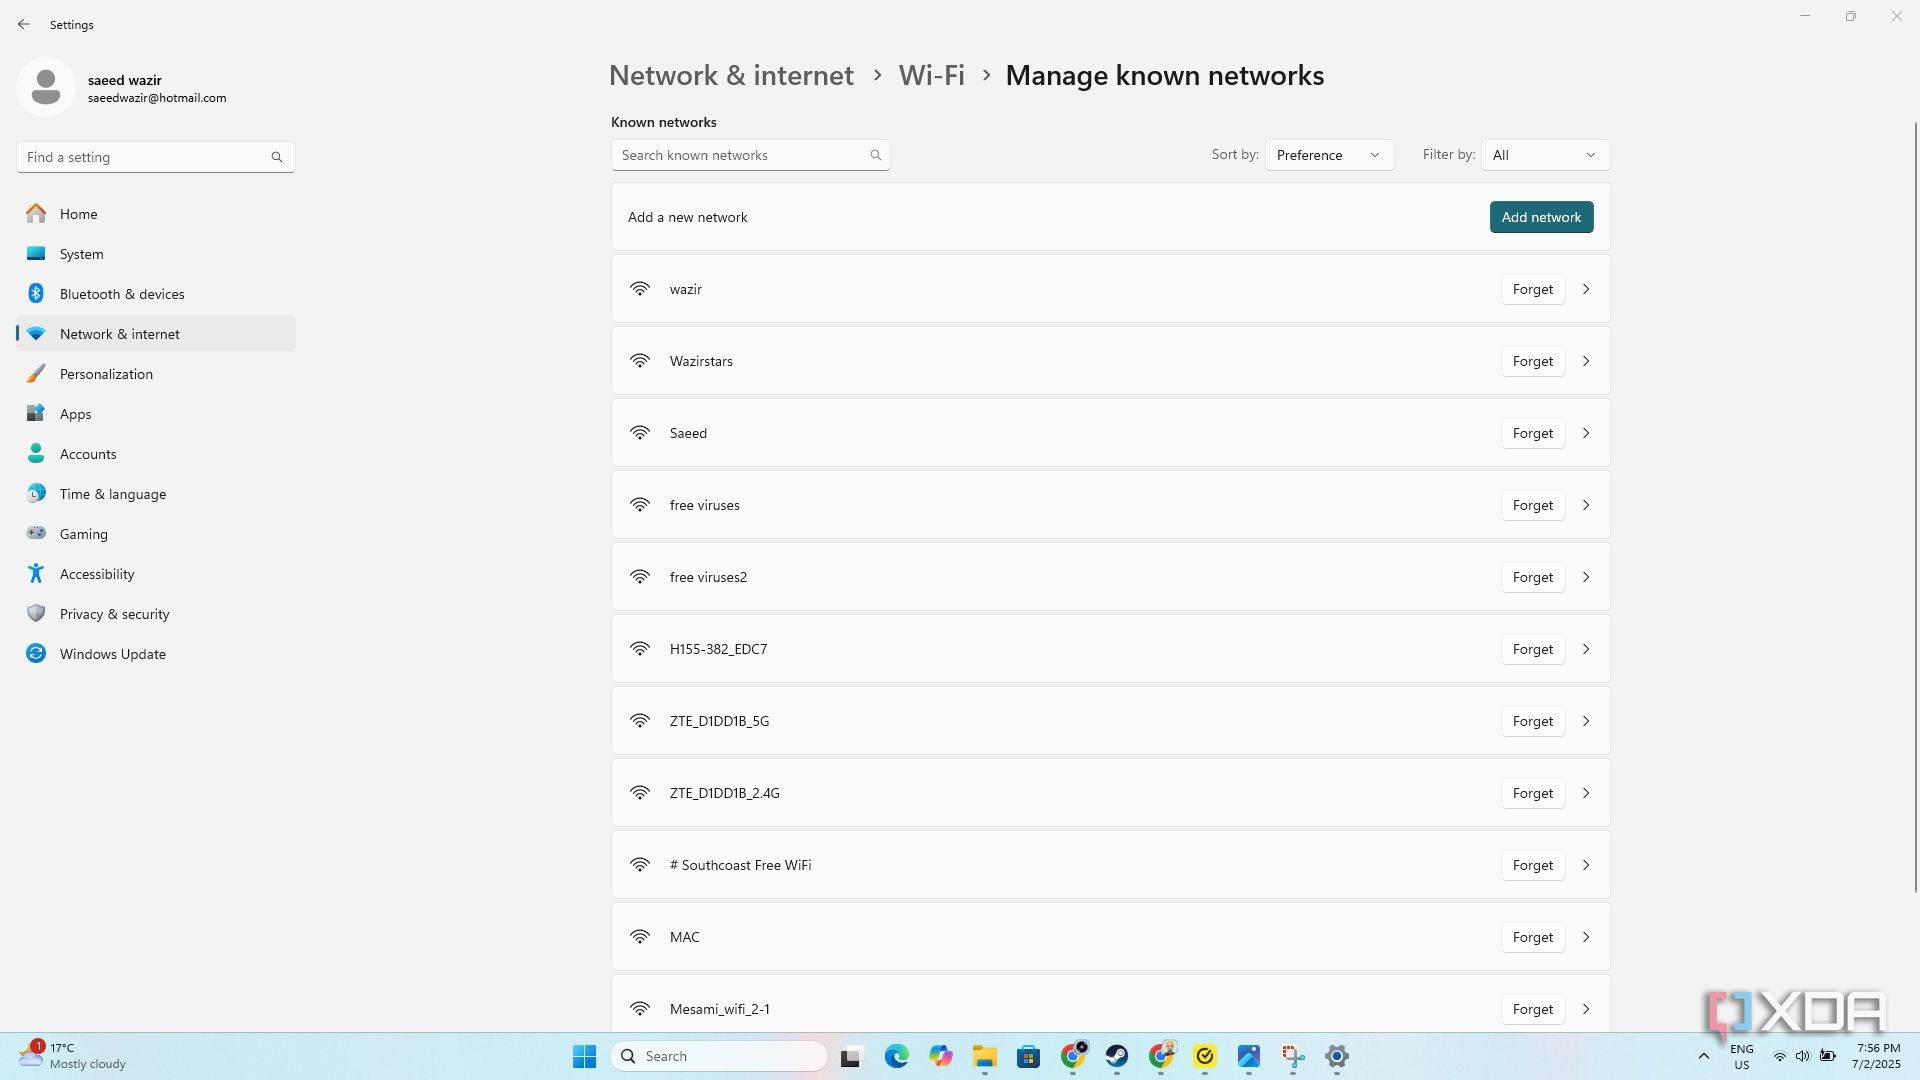This screenshot has height=1080, width=1920.
Task: Click the search magnifier in Find a setting
Action: (277, 157)
